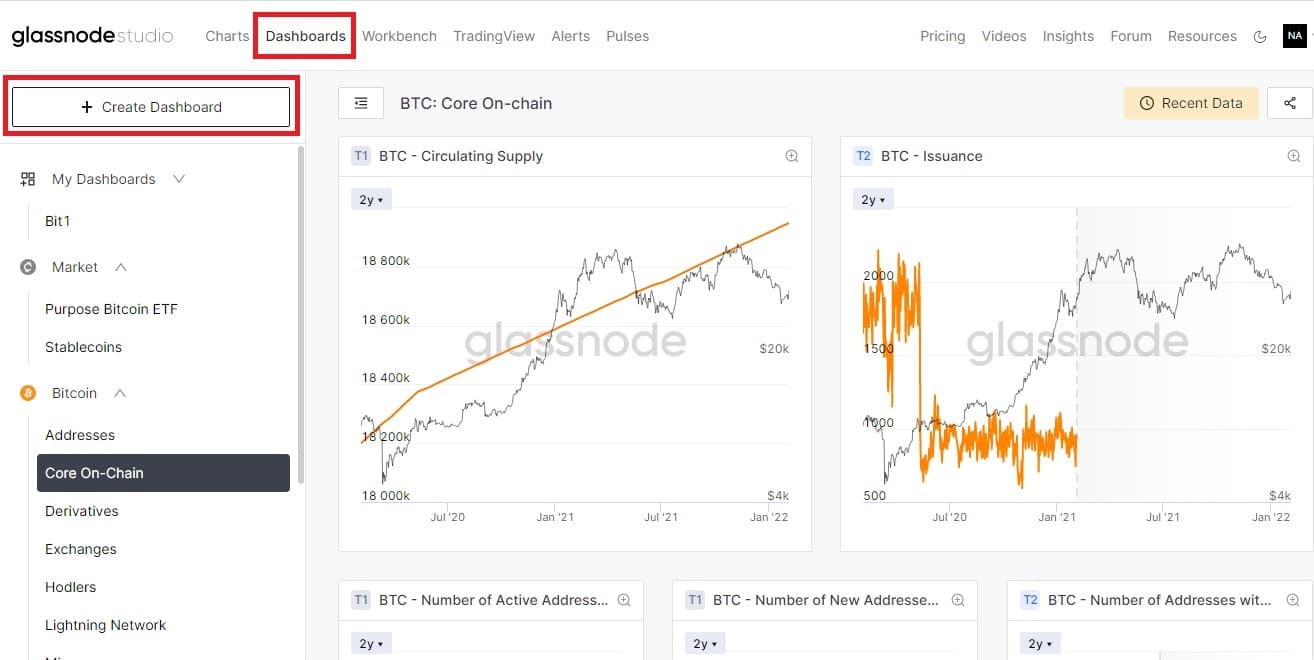Open the Bit1 dashboard
Image resolution: width=1314 pixels, height=660 pixels.
tap(58, 221)
